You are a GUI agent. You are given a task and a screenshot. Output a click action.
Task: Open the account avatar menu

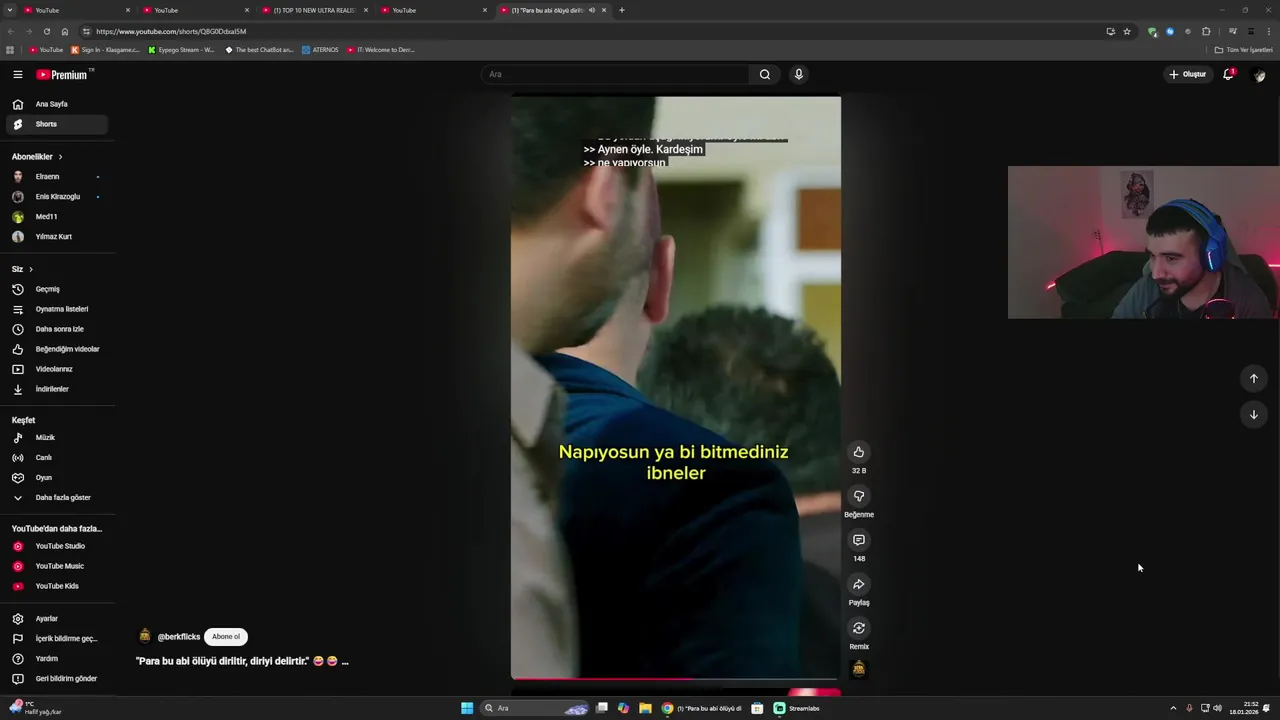(1259, 75)
